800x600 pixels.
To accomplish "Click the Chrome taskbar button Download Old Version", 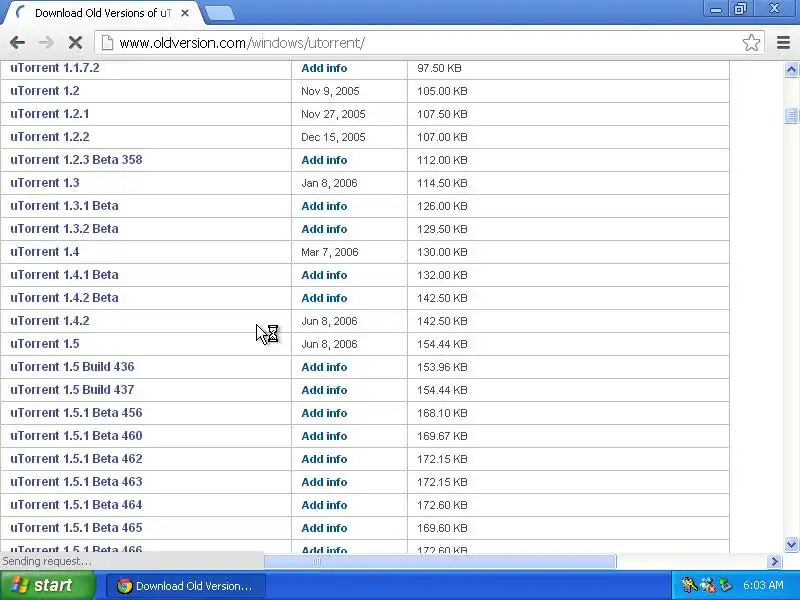I will 186,586.
